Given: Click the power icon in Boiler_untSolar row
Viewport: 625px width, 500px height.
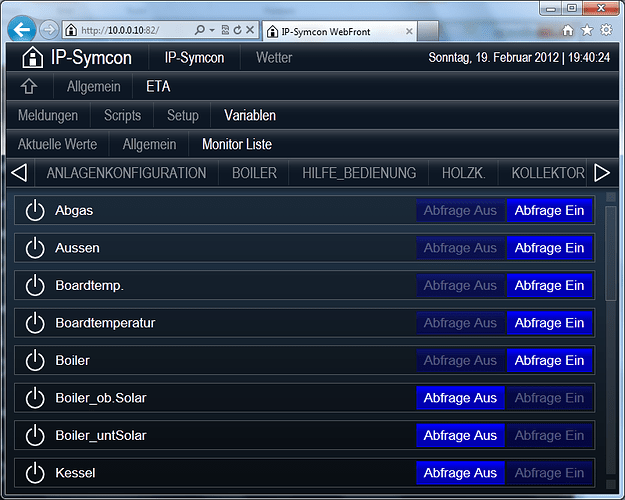Looking at the screenshot, I should click(35, 435).
